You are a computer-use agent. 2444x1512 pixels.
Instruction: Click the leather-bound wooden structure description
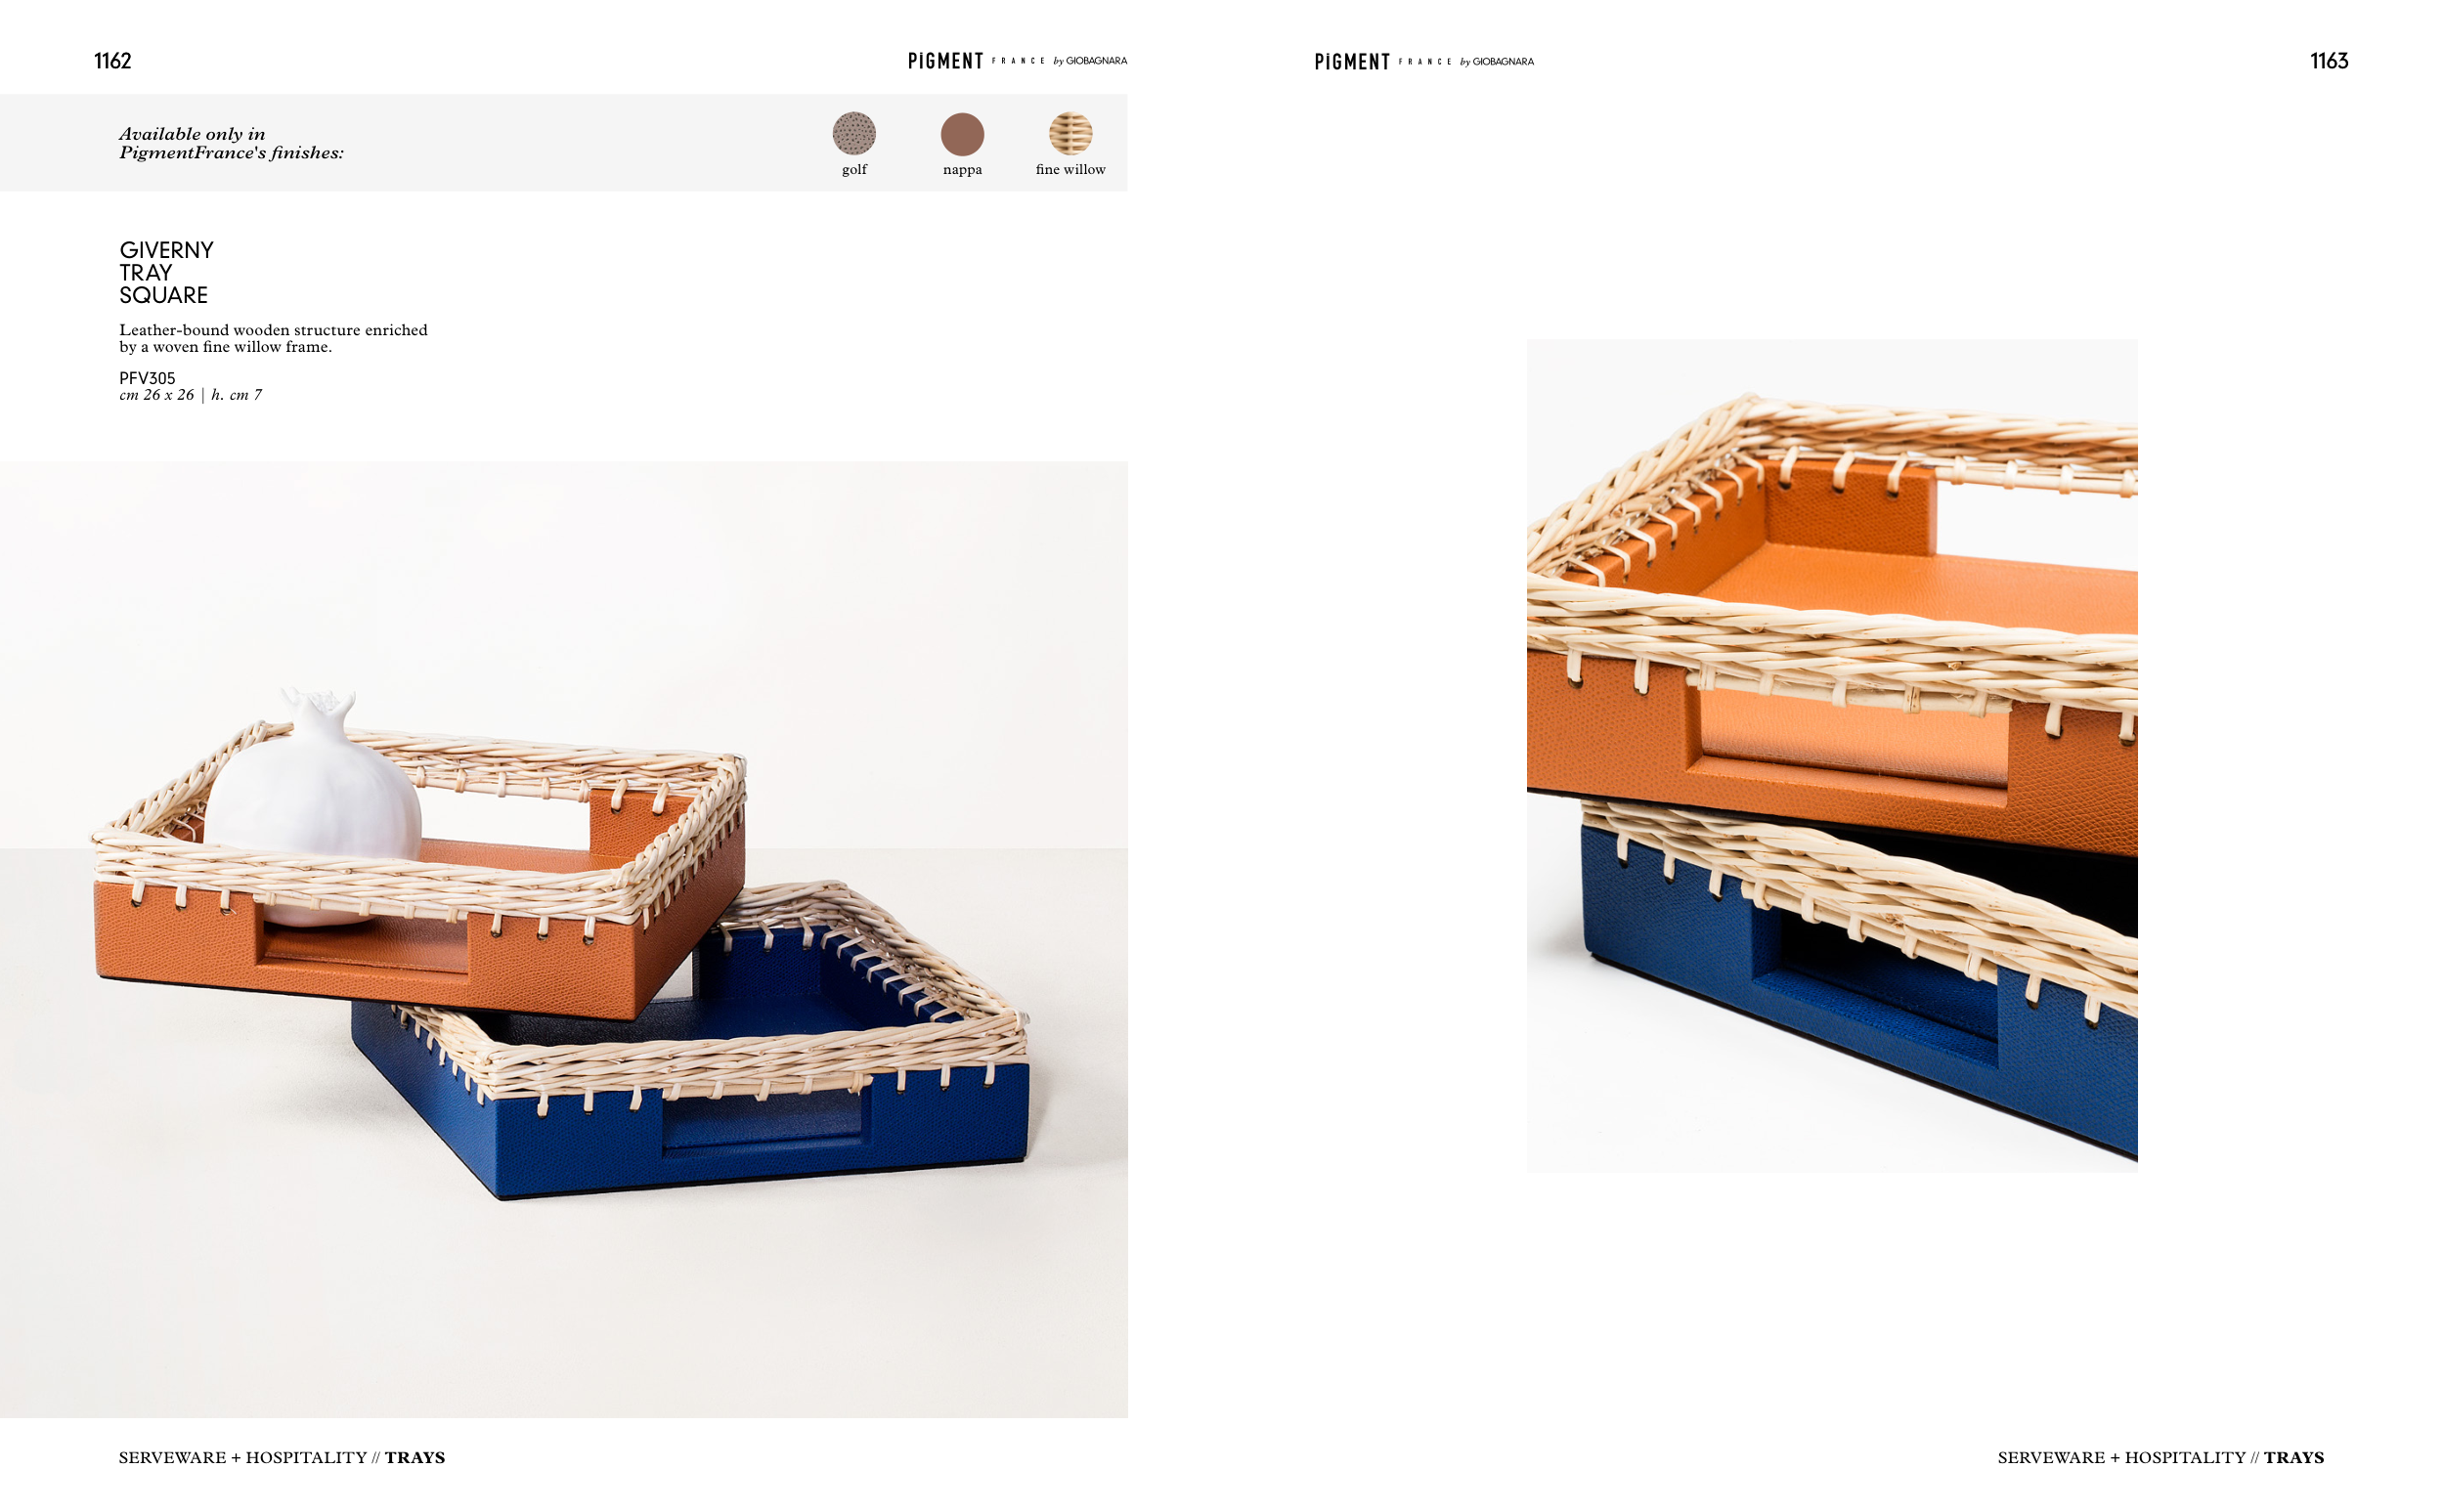[x=273, y=338]
